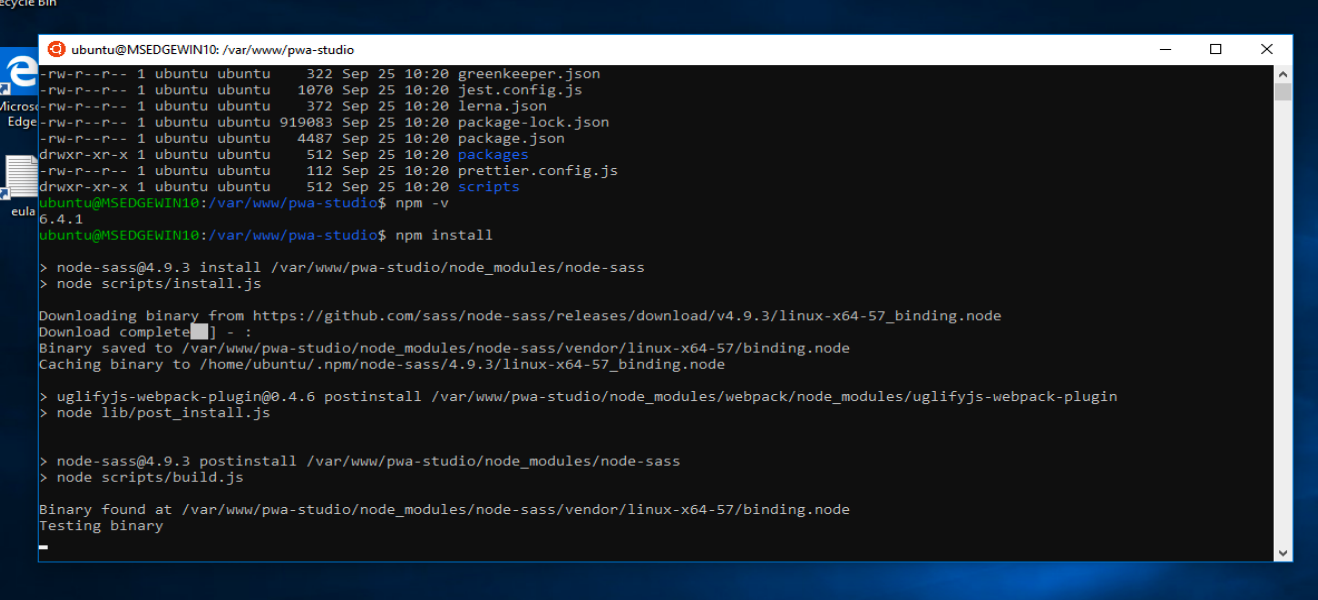Maximize the terminal window
This screenshot has height=600, width=1318.
click(1215, 48)
